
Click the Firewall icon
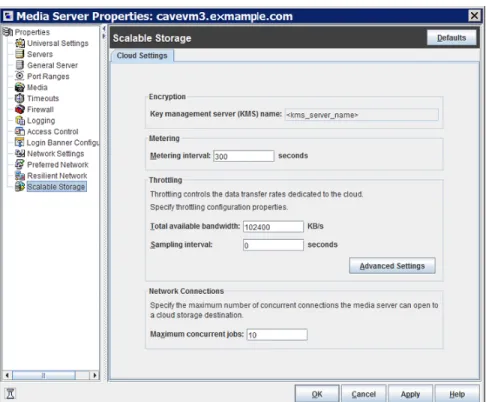tap(20, 109)
